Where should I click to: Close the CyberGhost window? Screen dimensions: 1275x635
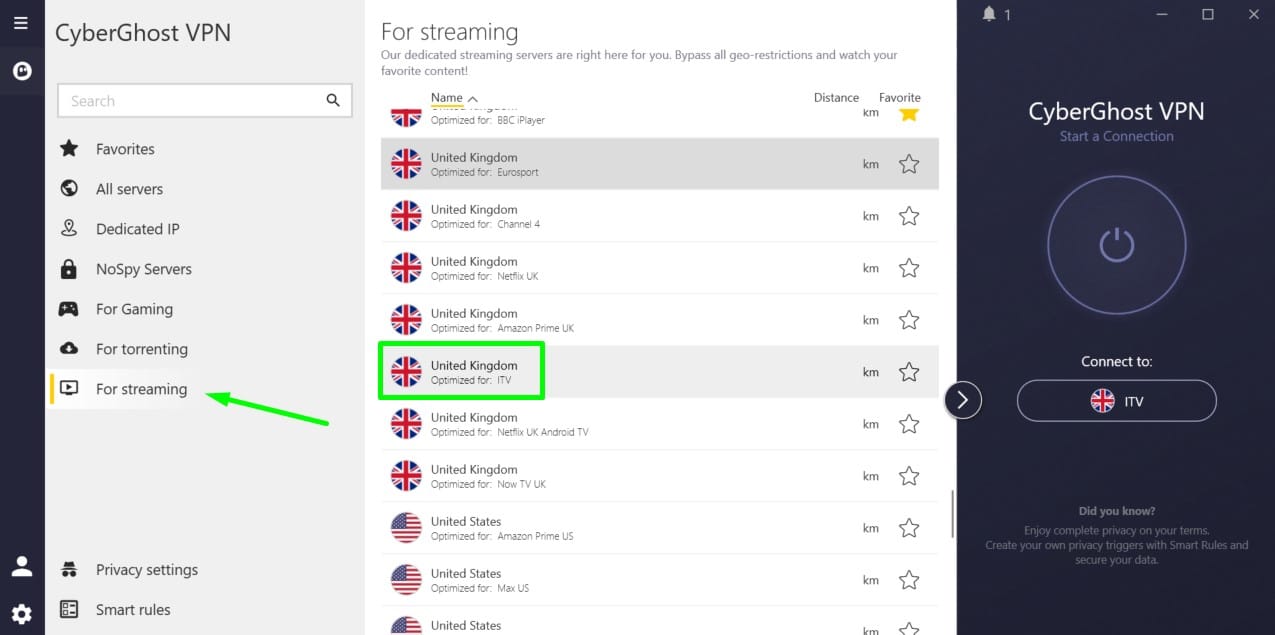coord(1254,14)
